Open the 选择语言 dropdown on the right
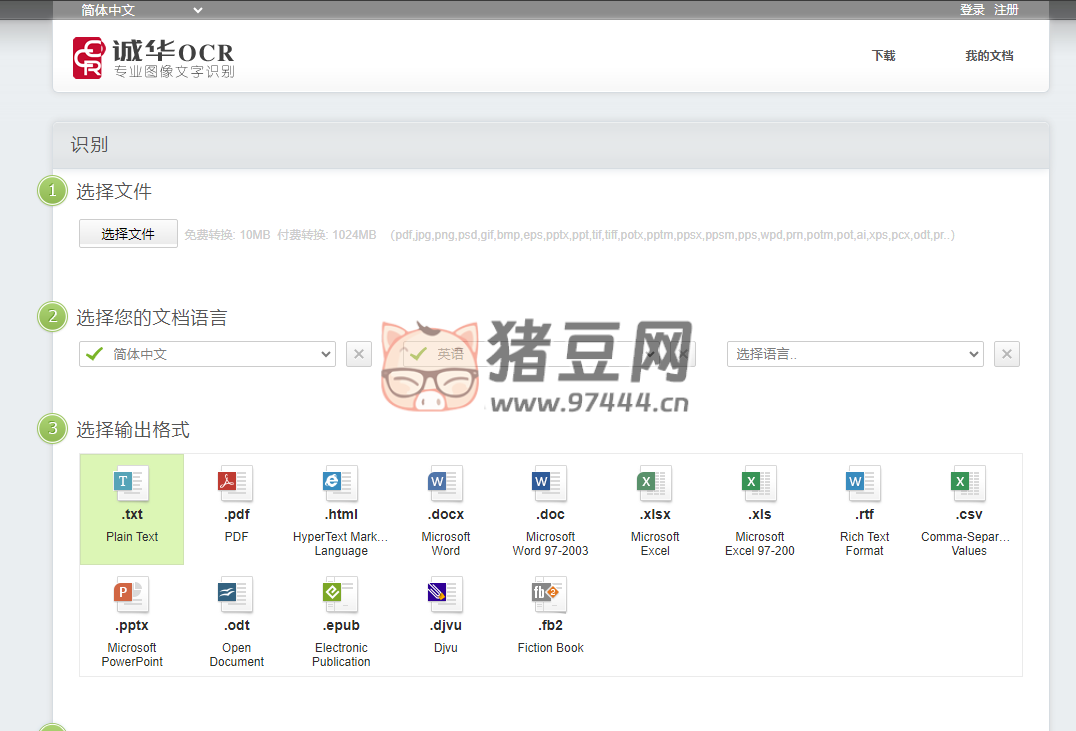 tap(855, 353)
